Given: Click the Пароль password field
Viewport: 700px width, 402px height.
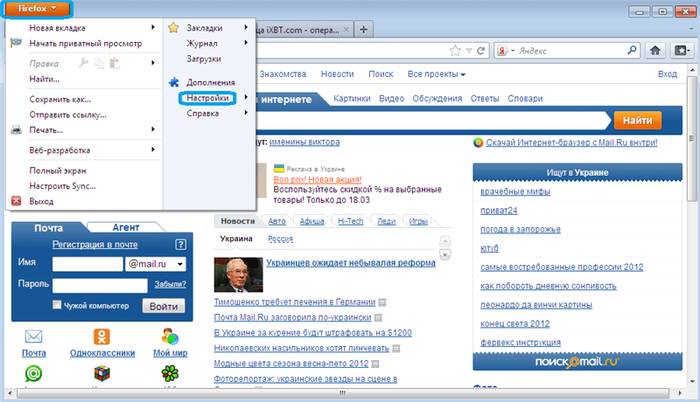Looking at the screenshot, I should click(100, 285).
